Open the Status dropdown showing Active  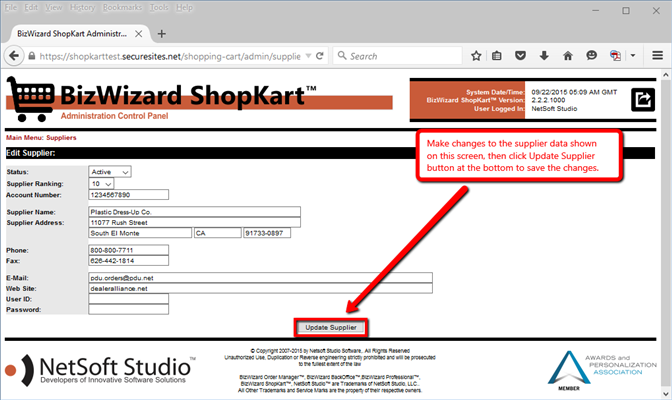(110, 171)
